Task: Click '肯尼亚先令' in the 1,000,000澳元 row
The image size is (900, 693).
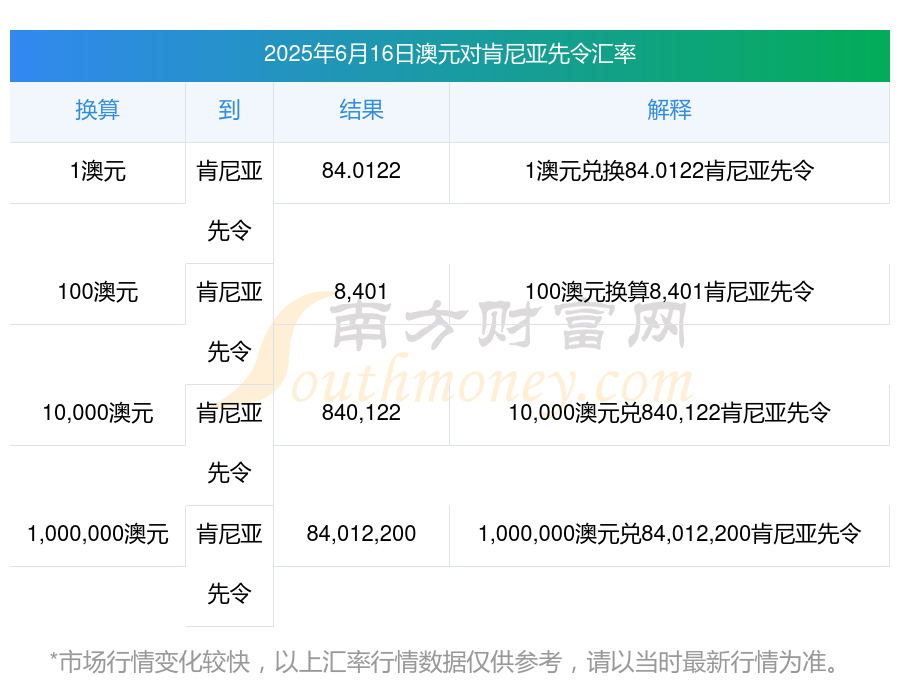Action: pyautogui.click(x=229, y=564)
